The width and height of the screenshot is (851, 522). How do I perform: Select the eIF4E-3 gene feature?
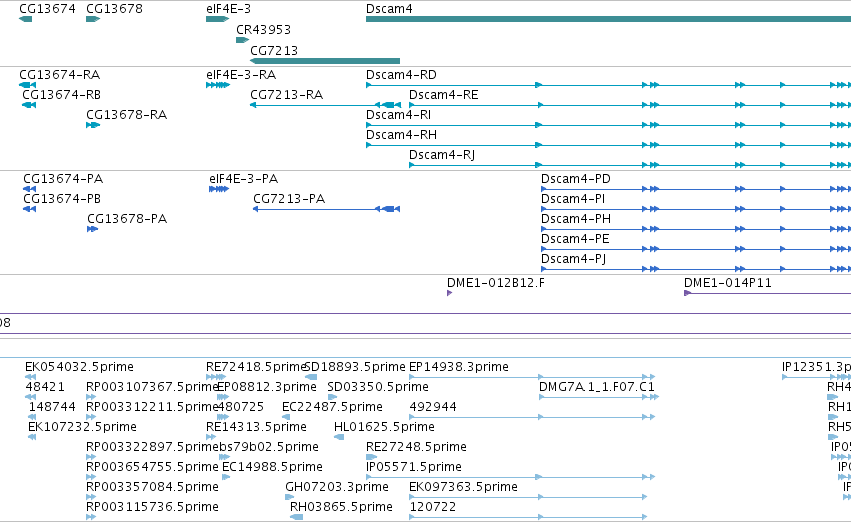tap(217, 19)
